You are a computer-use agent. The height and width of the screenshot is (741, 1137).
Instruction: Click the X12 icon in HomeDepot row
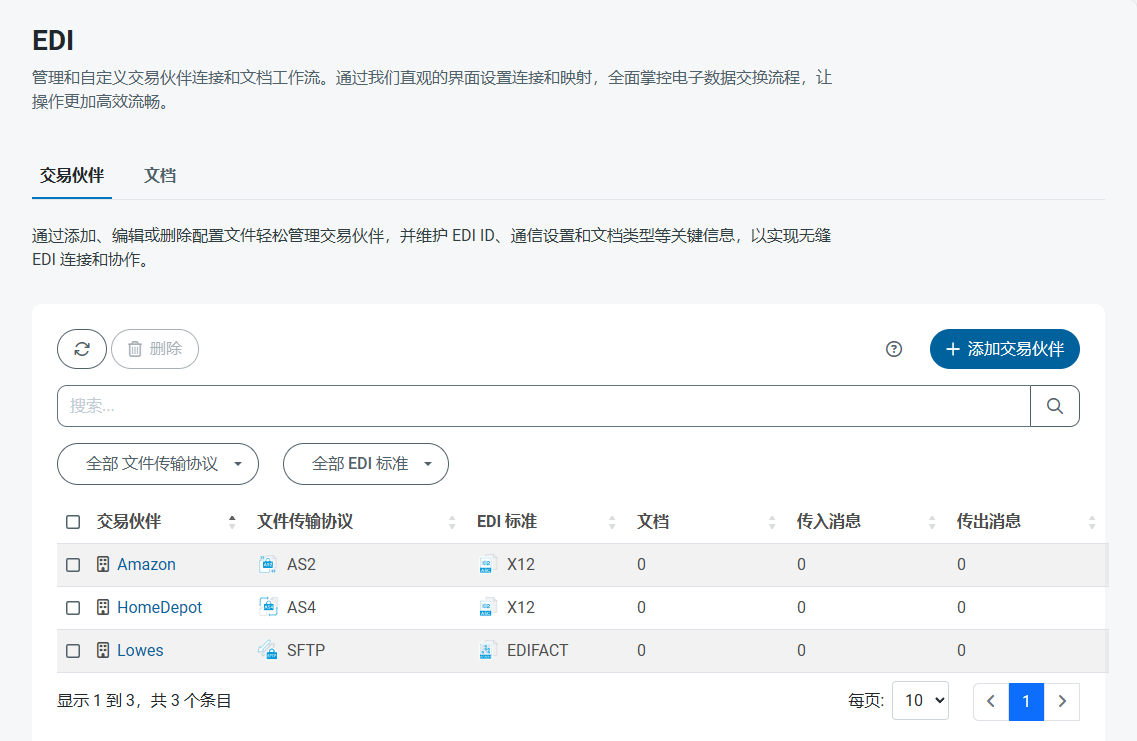(x=487, y=607)
